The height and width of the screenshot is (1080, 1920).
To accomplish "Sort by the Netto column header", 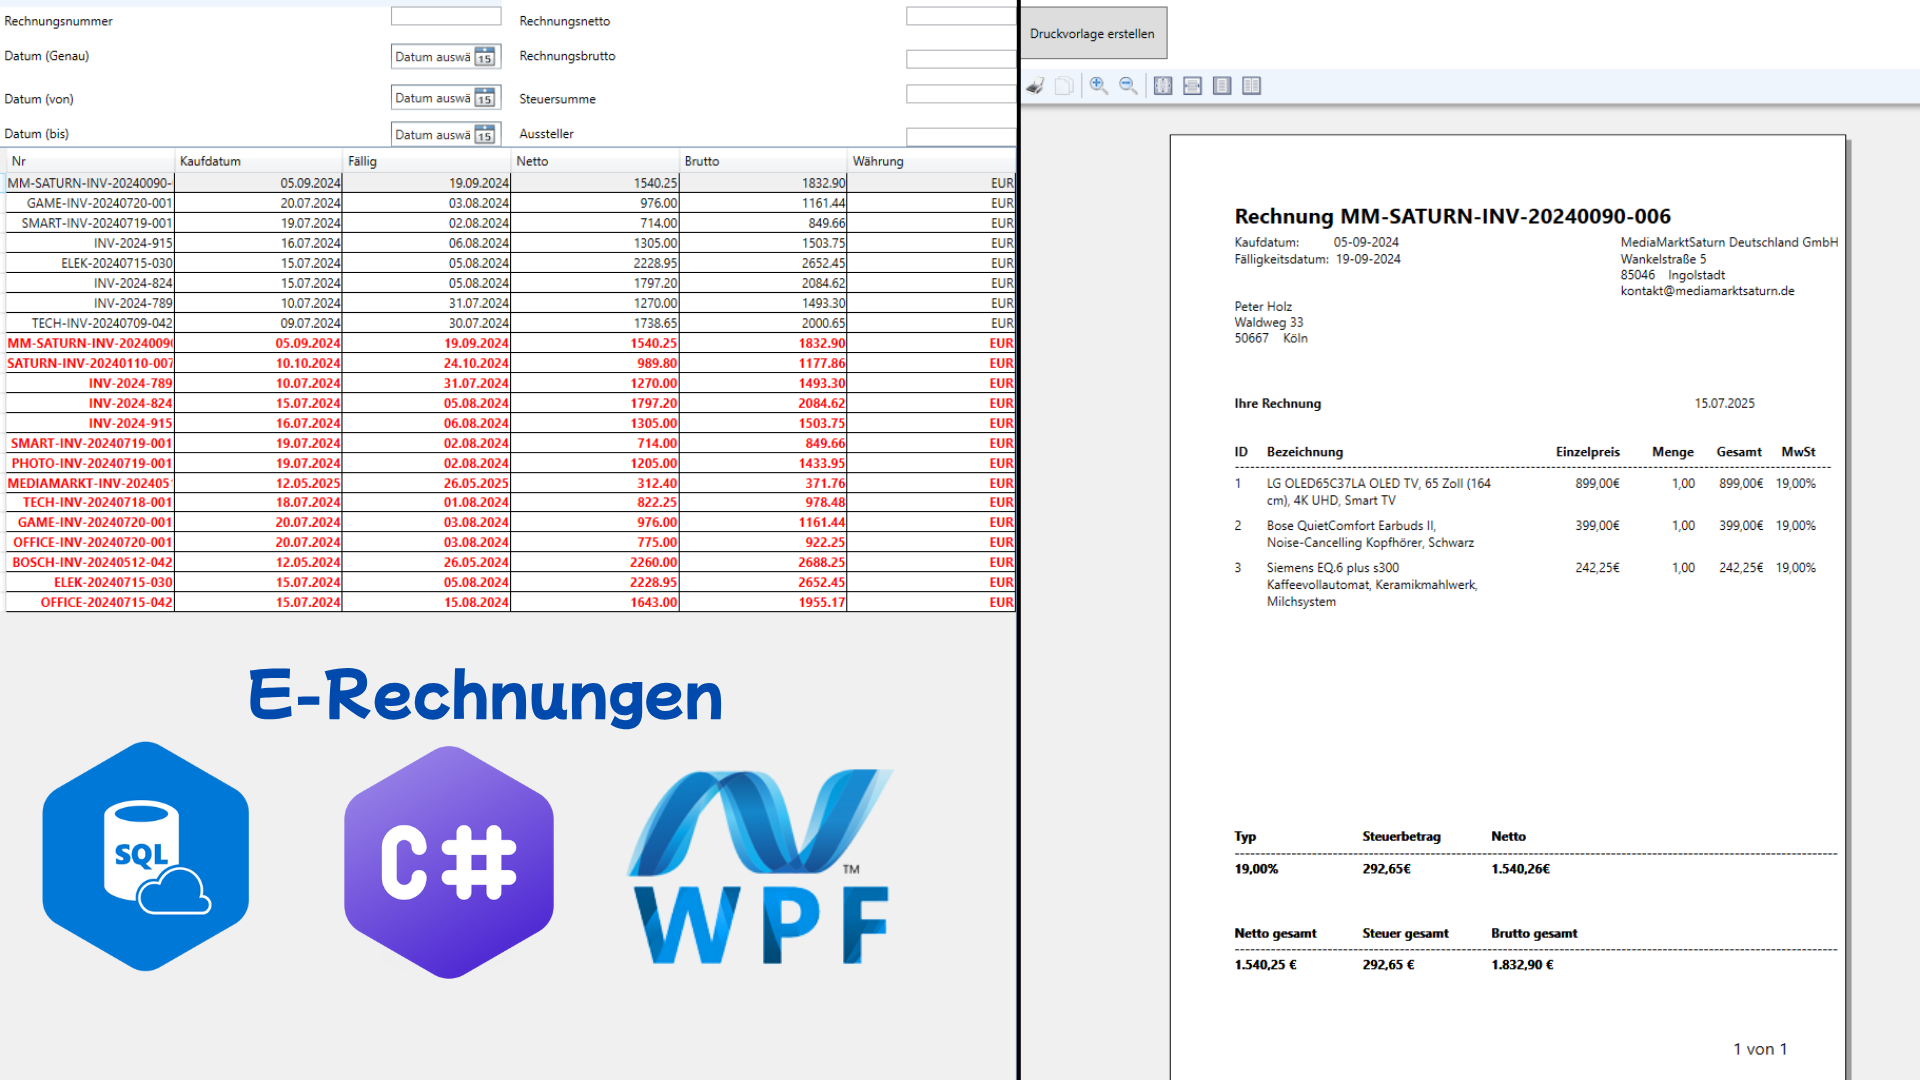I will pos(594,161).
